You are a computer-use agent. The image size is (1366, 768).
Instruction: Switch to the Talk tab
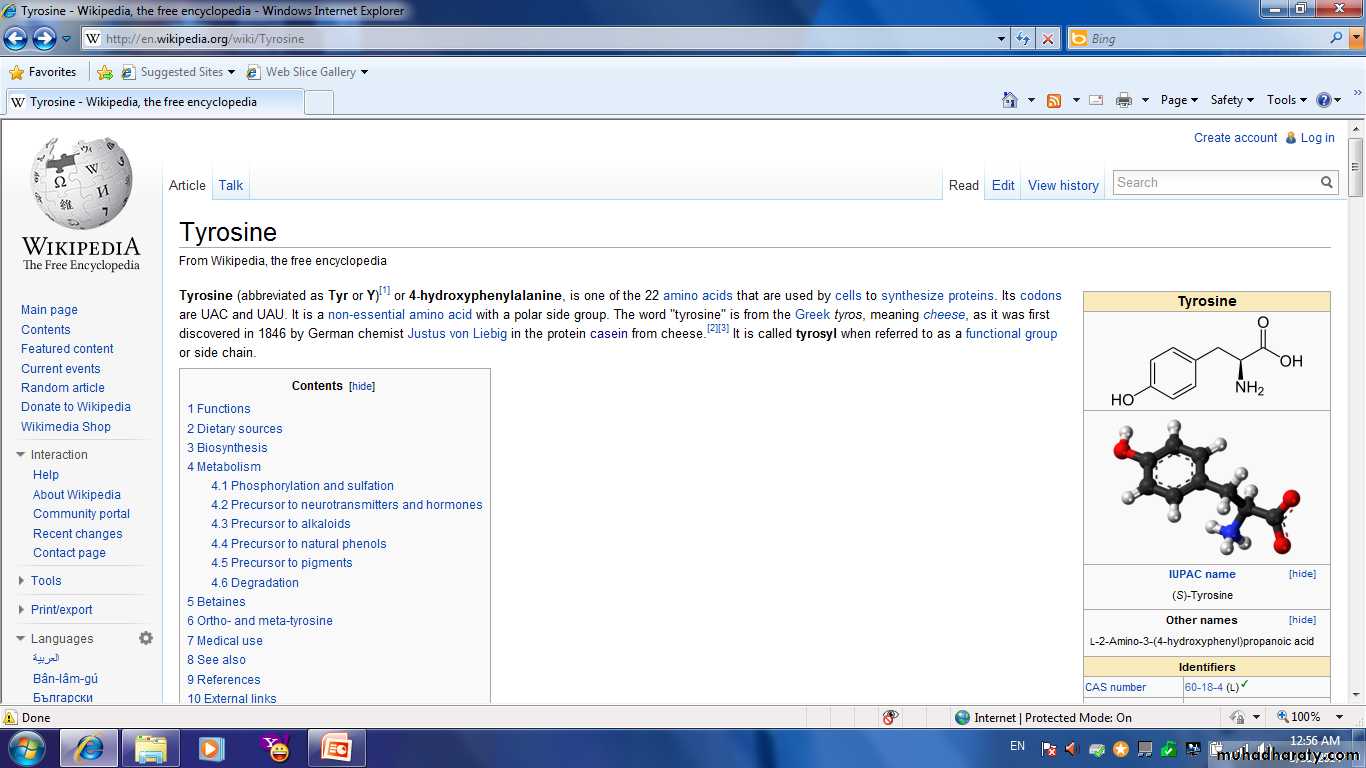(231, 185)
